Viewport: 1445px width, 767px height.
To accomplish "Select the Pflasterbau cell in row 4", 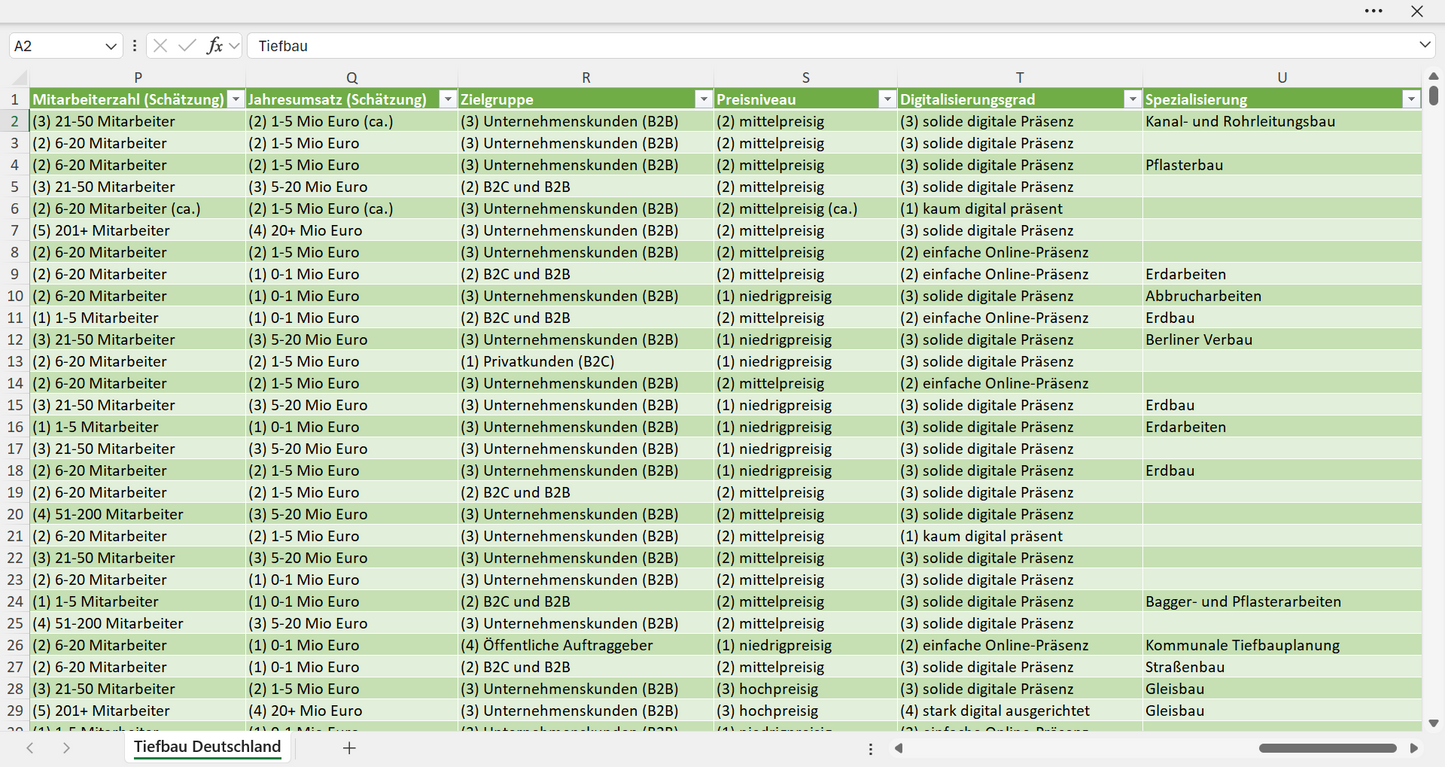I will click(1282, 165).
